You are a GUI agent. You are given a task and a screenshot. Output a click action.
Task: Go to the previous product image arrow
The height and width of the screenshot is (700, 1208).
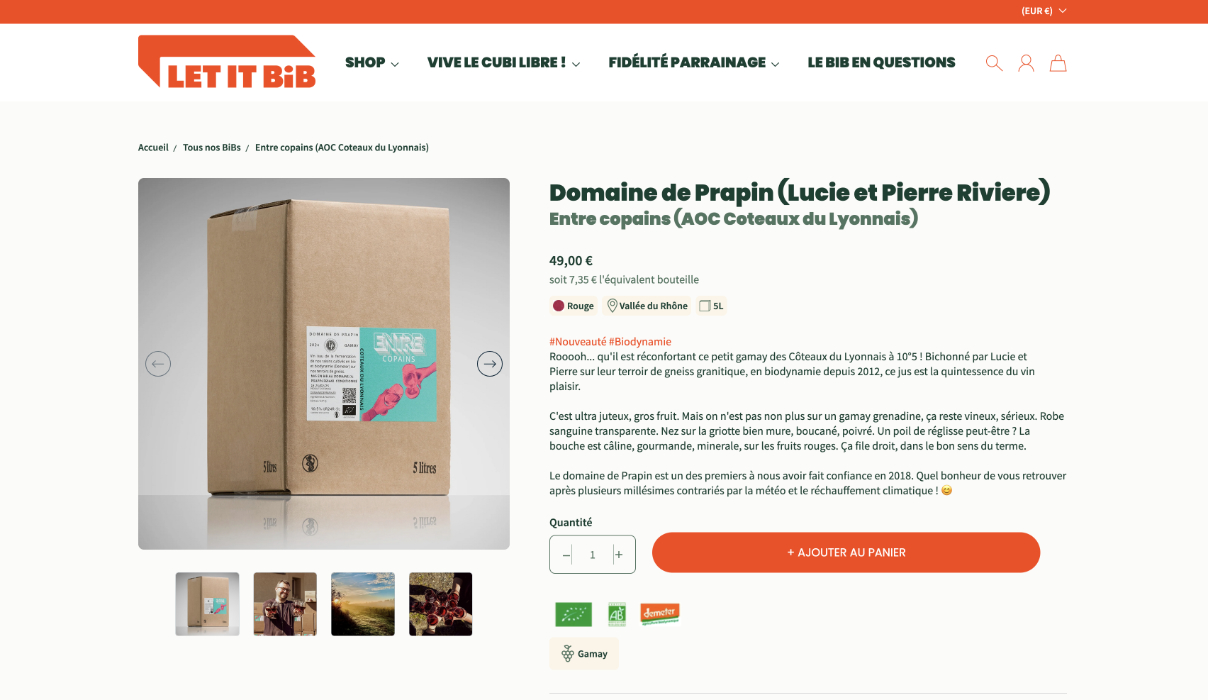pos(158,364)
